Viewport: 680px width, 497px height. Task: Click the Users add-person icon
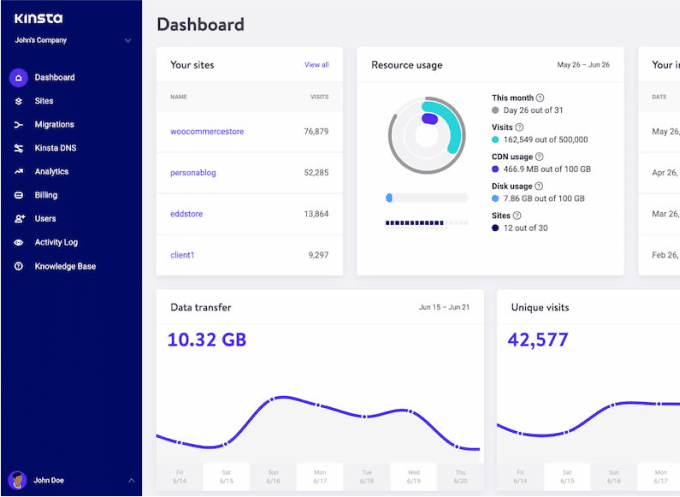point(18,219)
